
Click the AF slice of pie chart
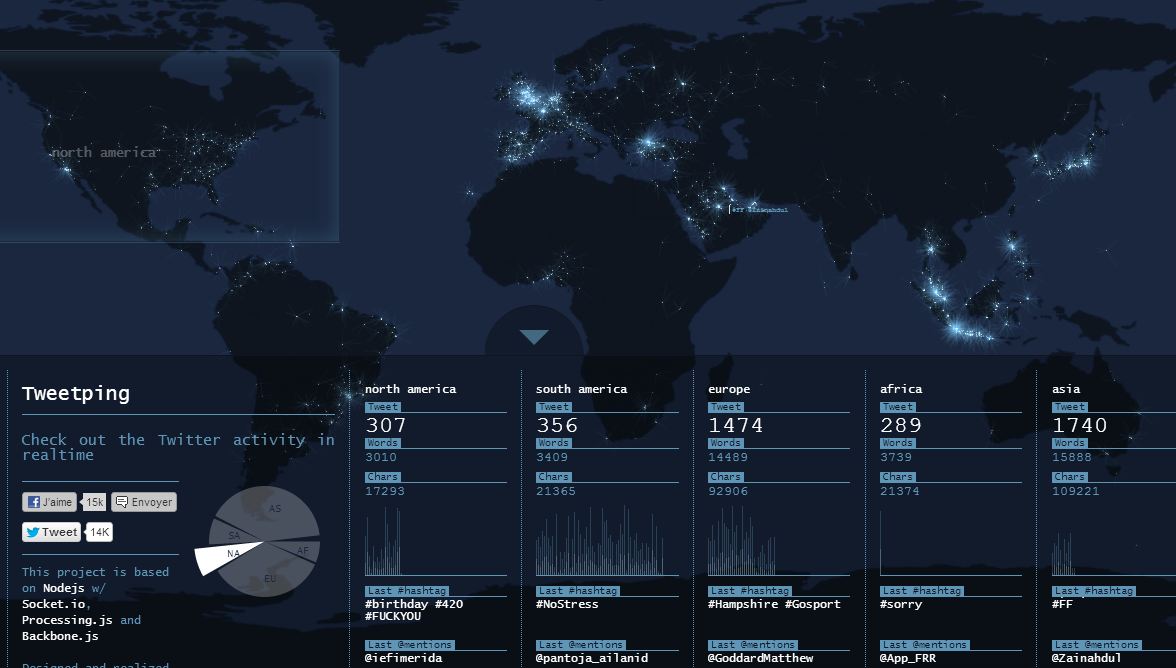303,550
